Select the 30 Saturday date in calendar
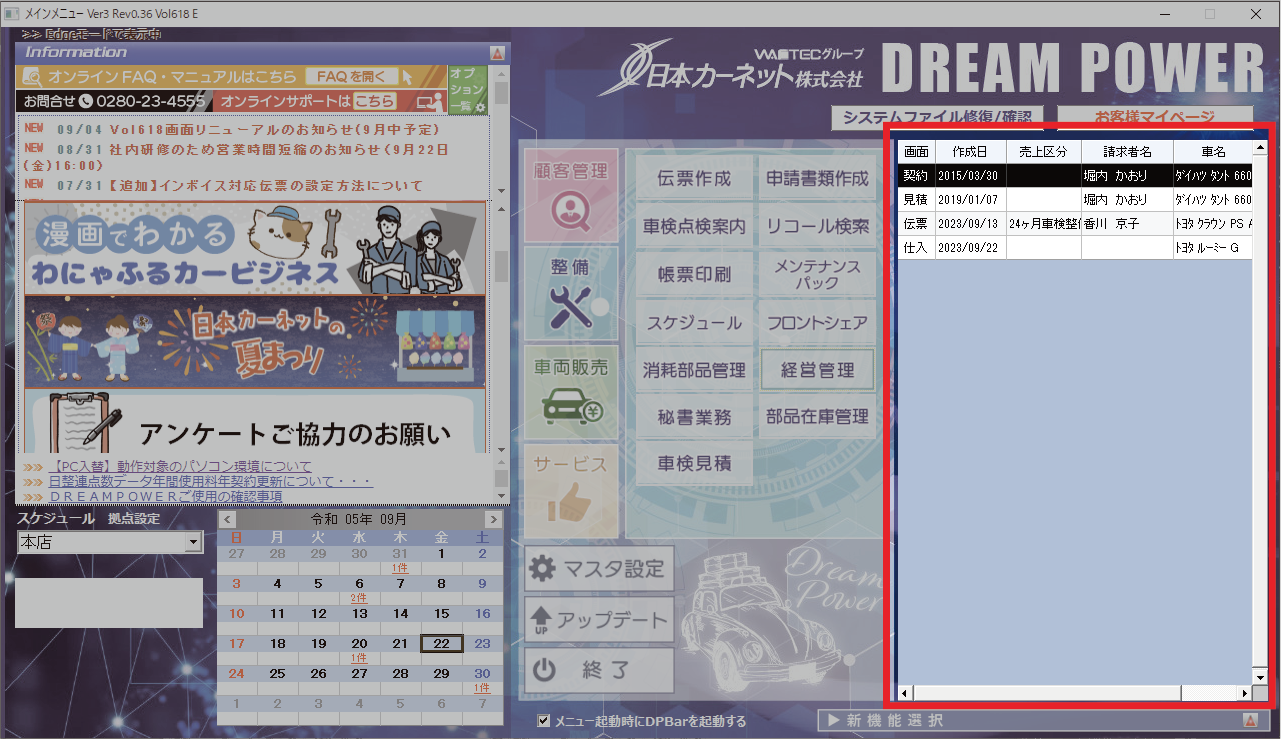Screen dimensions: 1281x739 click(482, 673)
